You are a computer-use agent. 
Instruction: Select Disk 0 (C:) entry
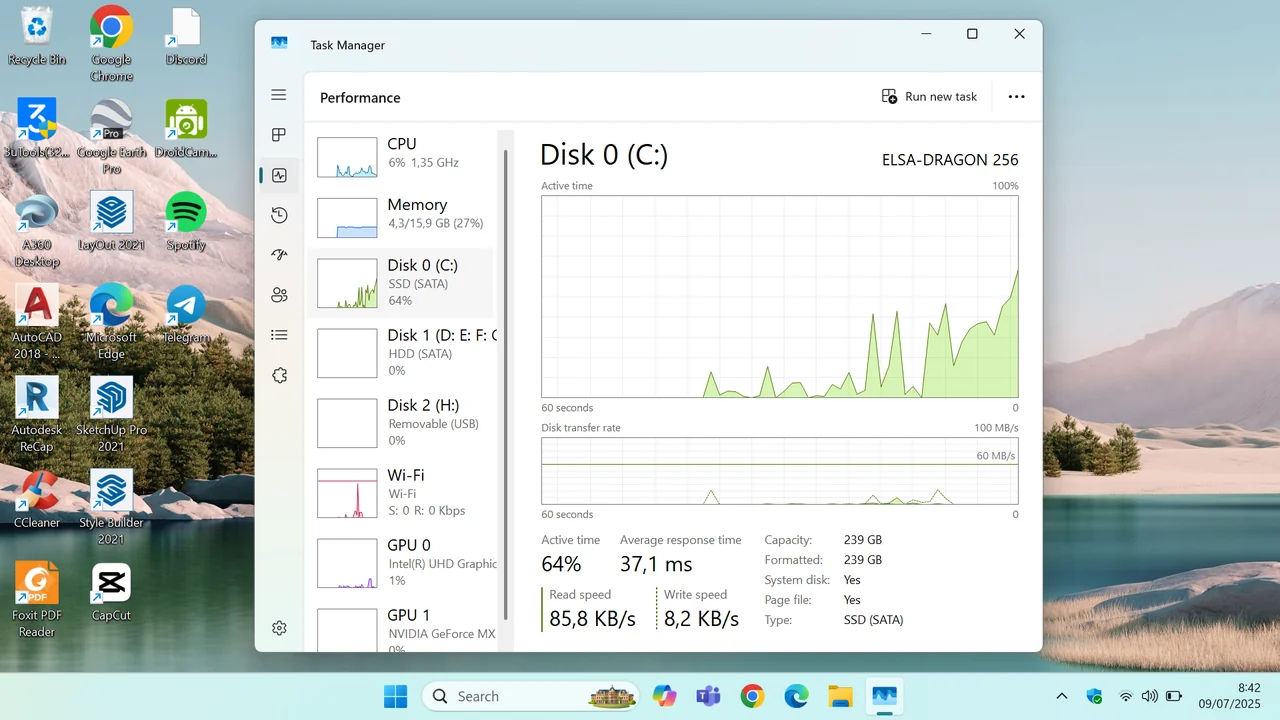tap(401, 283)
